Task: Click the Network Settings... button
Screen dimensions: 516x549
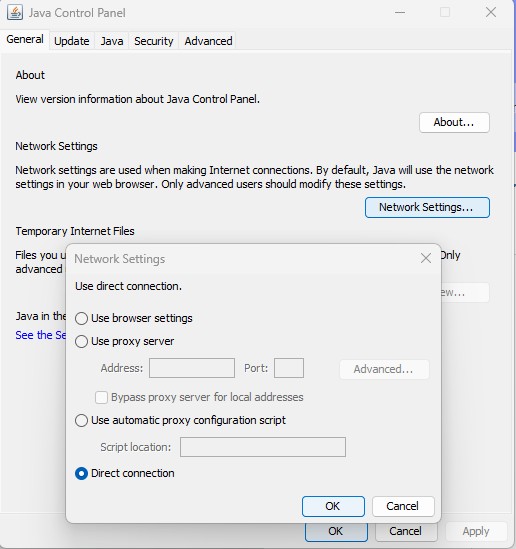Action: [x=427, y=207]
